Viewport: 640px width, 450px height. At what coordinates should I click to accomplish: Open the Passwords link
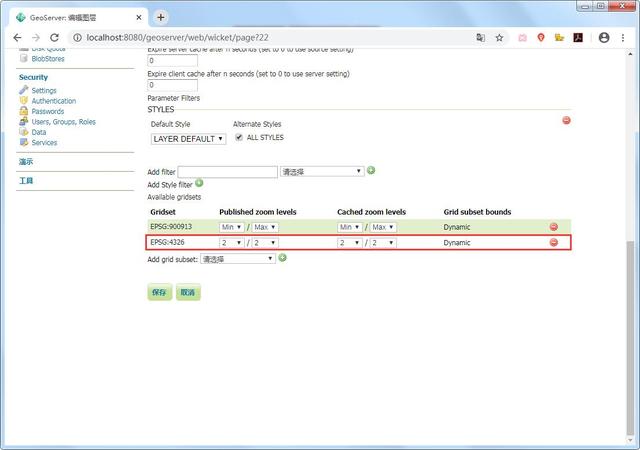point(48,111)
